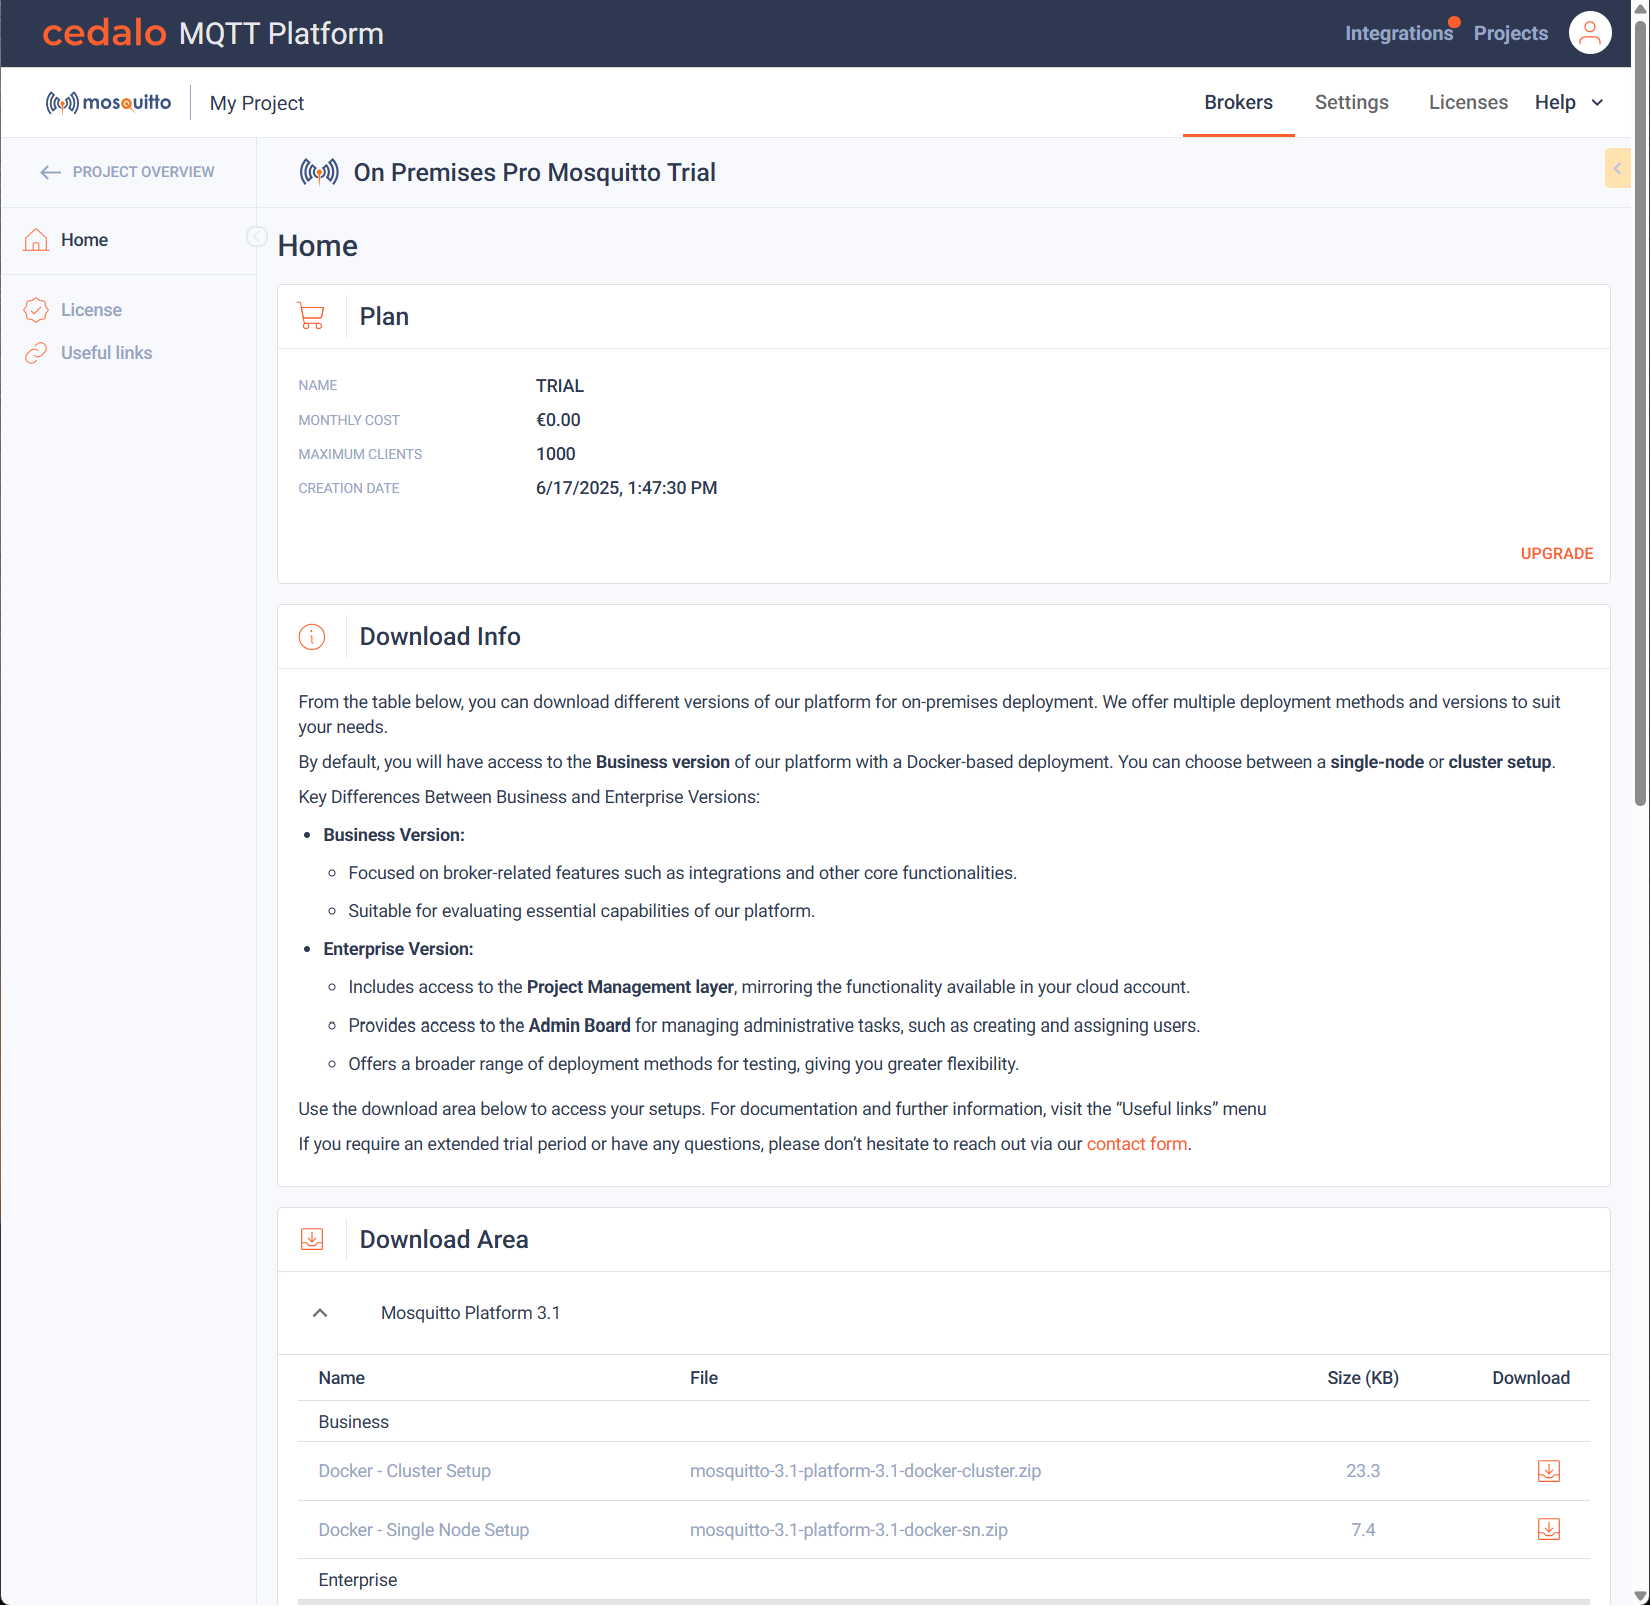Open Integrations in top navigation
Image resolution: width=1650 pixels, height=1606 pixels.
1398,33
